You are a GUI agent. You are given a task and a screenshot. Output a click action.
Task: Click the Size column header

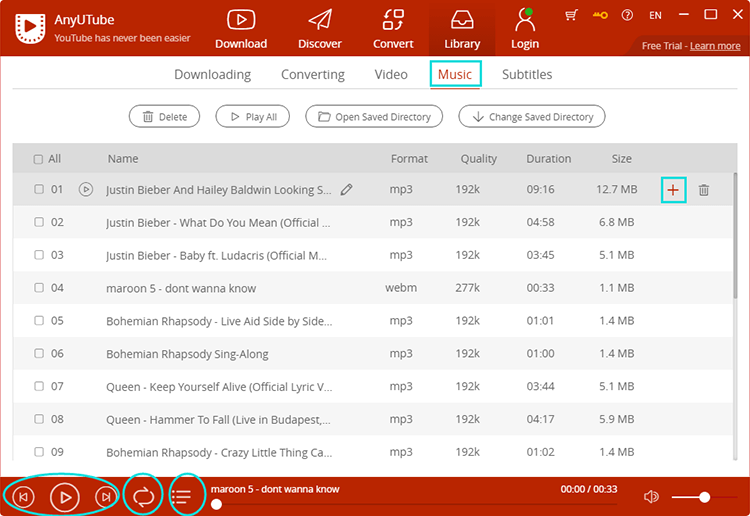tap(621, 159)
